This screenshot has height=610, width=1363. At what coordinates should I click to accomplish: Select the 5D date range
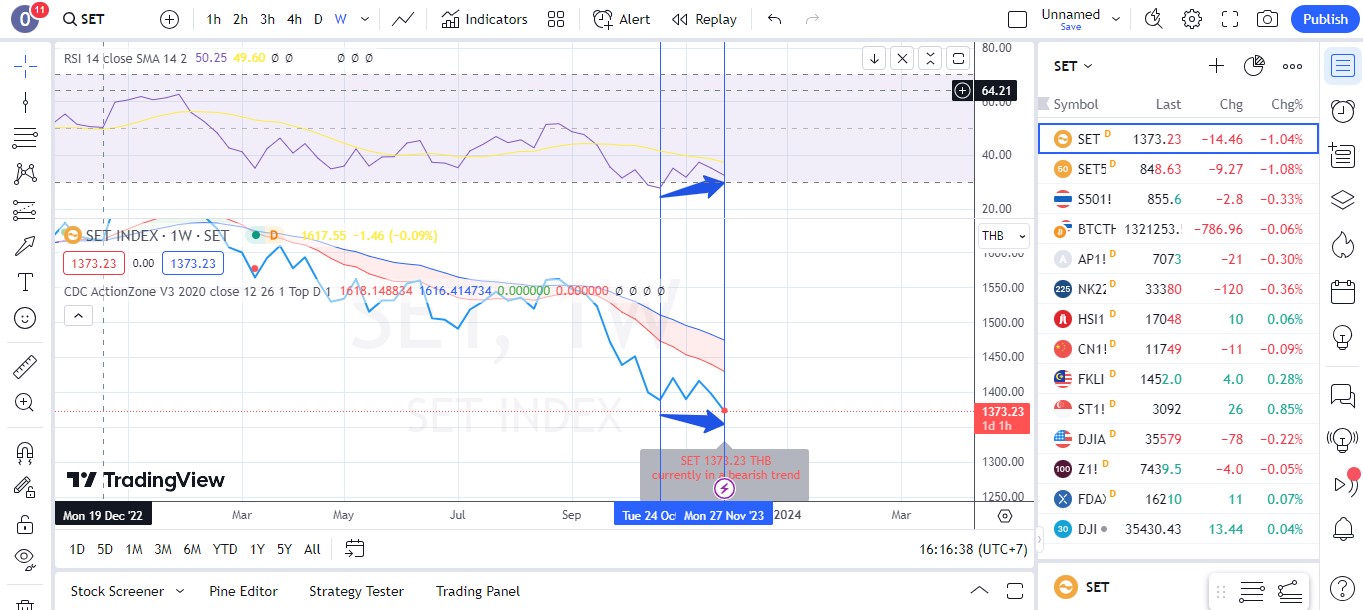pos(105,549)
